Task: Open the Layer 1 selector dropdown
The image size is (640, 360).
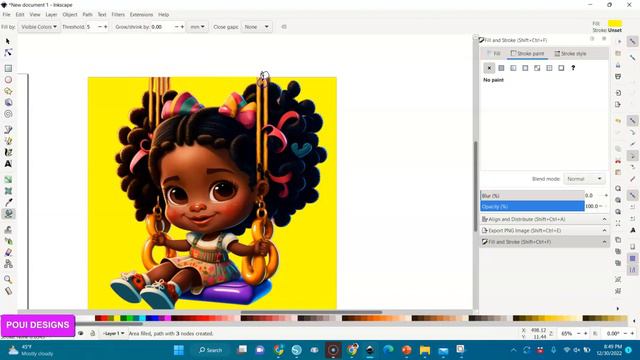Action: pyautogui.click(x=113, y=333)
